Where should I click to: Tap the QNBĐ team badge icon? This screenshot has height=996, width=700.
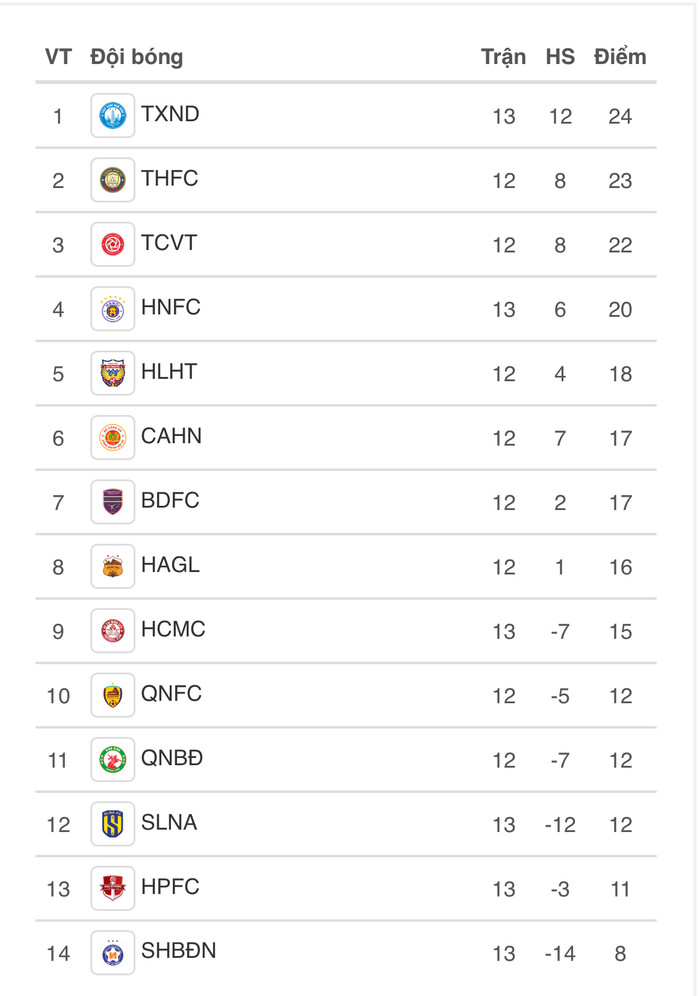pos(112,759)
